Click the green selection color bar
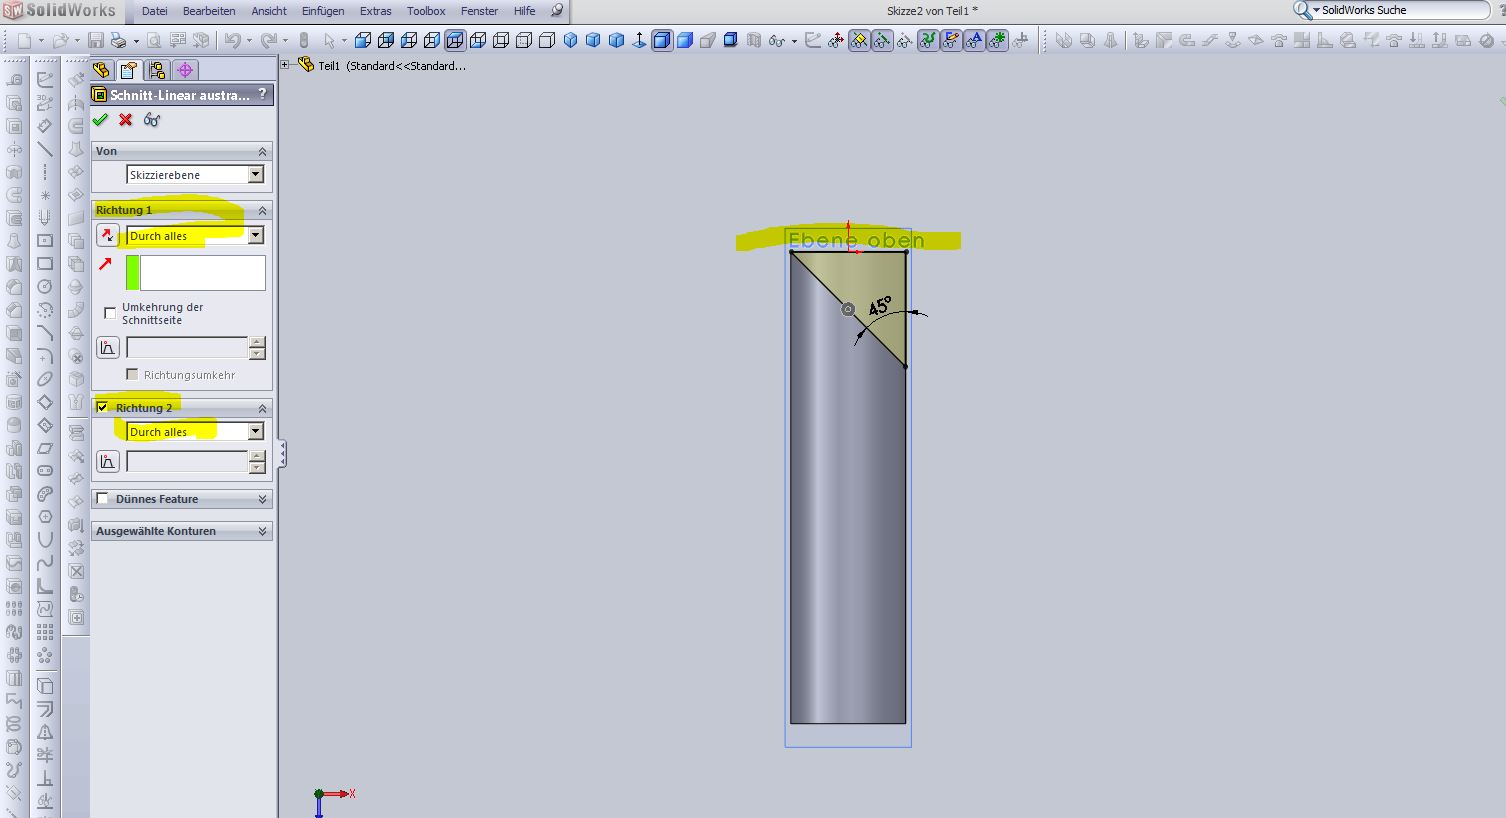1506x818 pixels. click(x=133, y=273)
